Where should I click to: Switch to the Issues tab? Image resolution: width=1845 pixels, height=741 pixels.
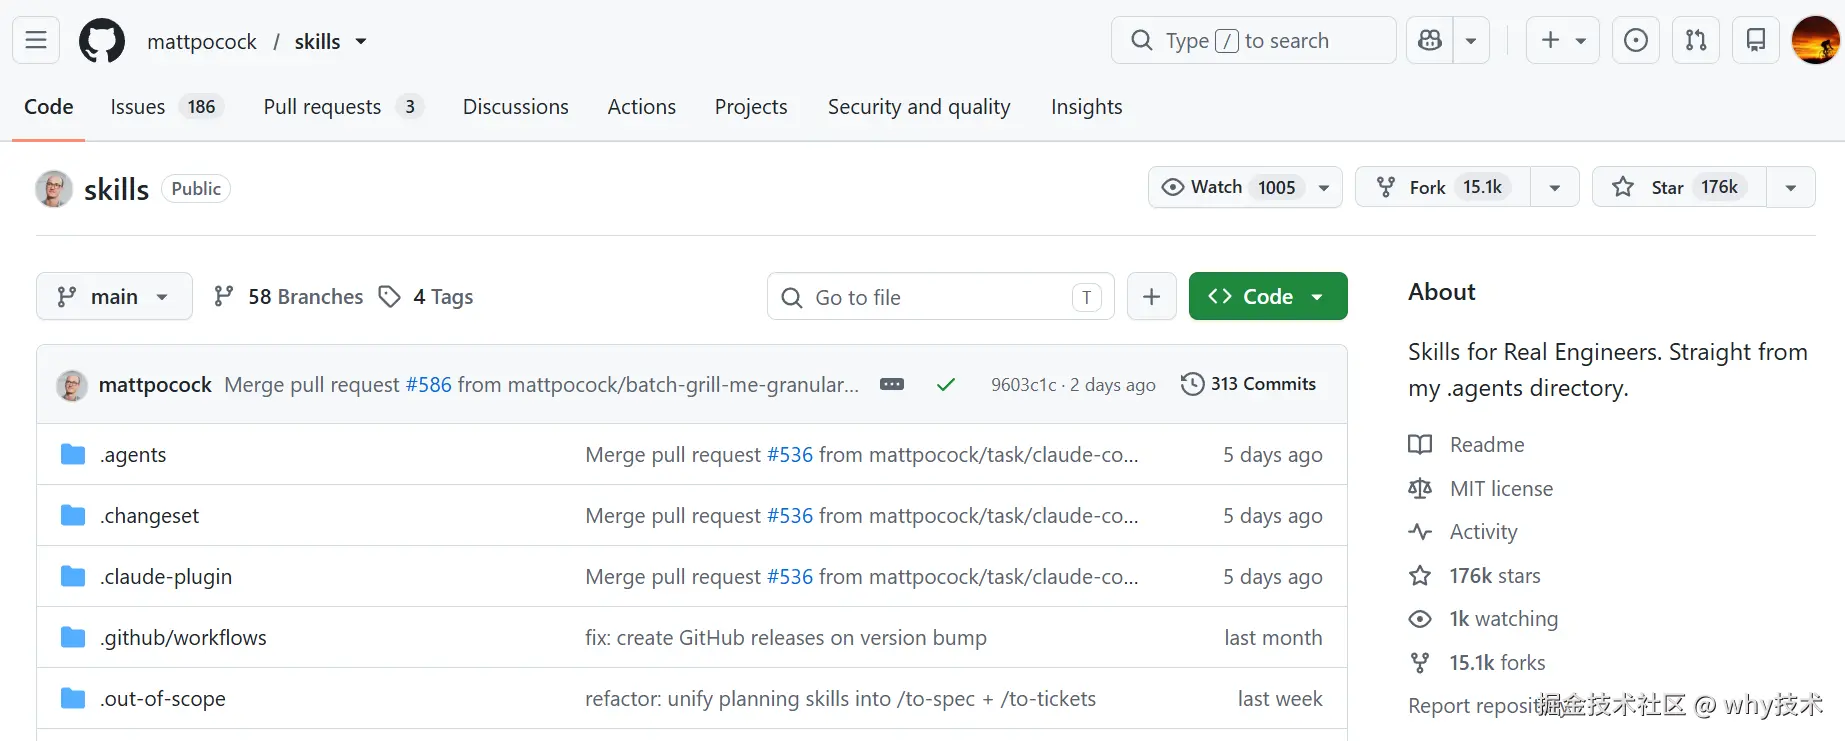167,106
